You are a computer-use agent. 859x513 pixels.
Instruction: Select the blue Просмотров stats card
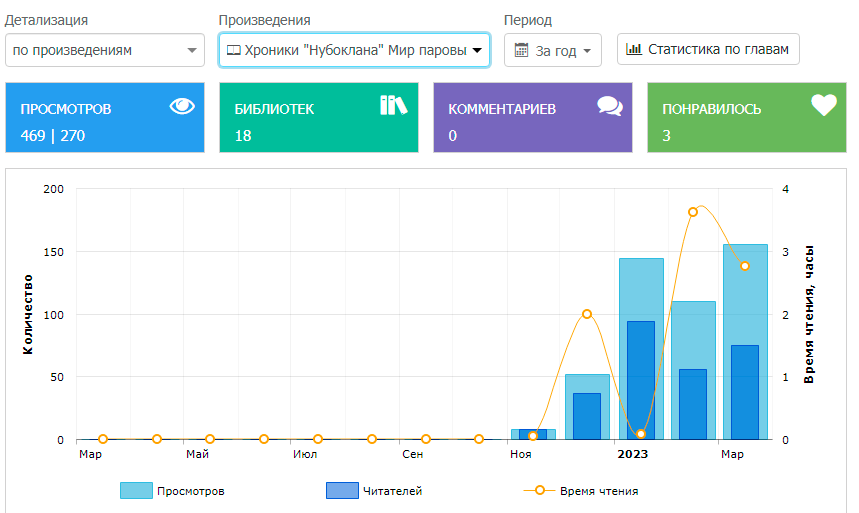click(104, 118)
